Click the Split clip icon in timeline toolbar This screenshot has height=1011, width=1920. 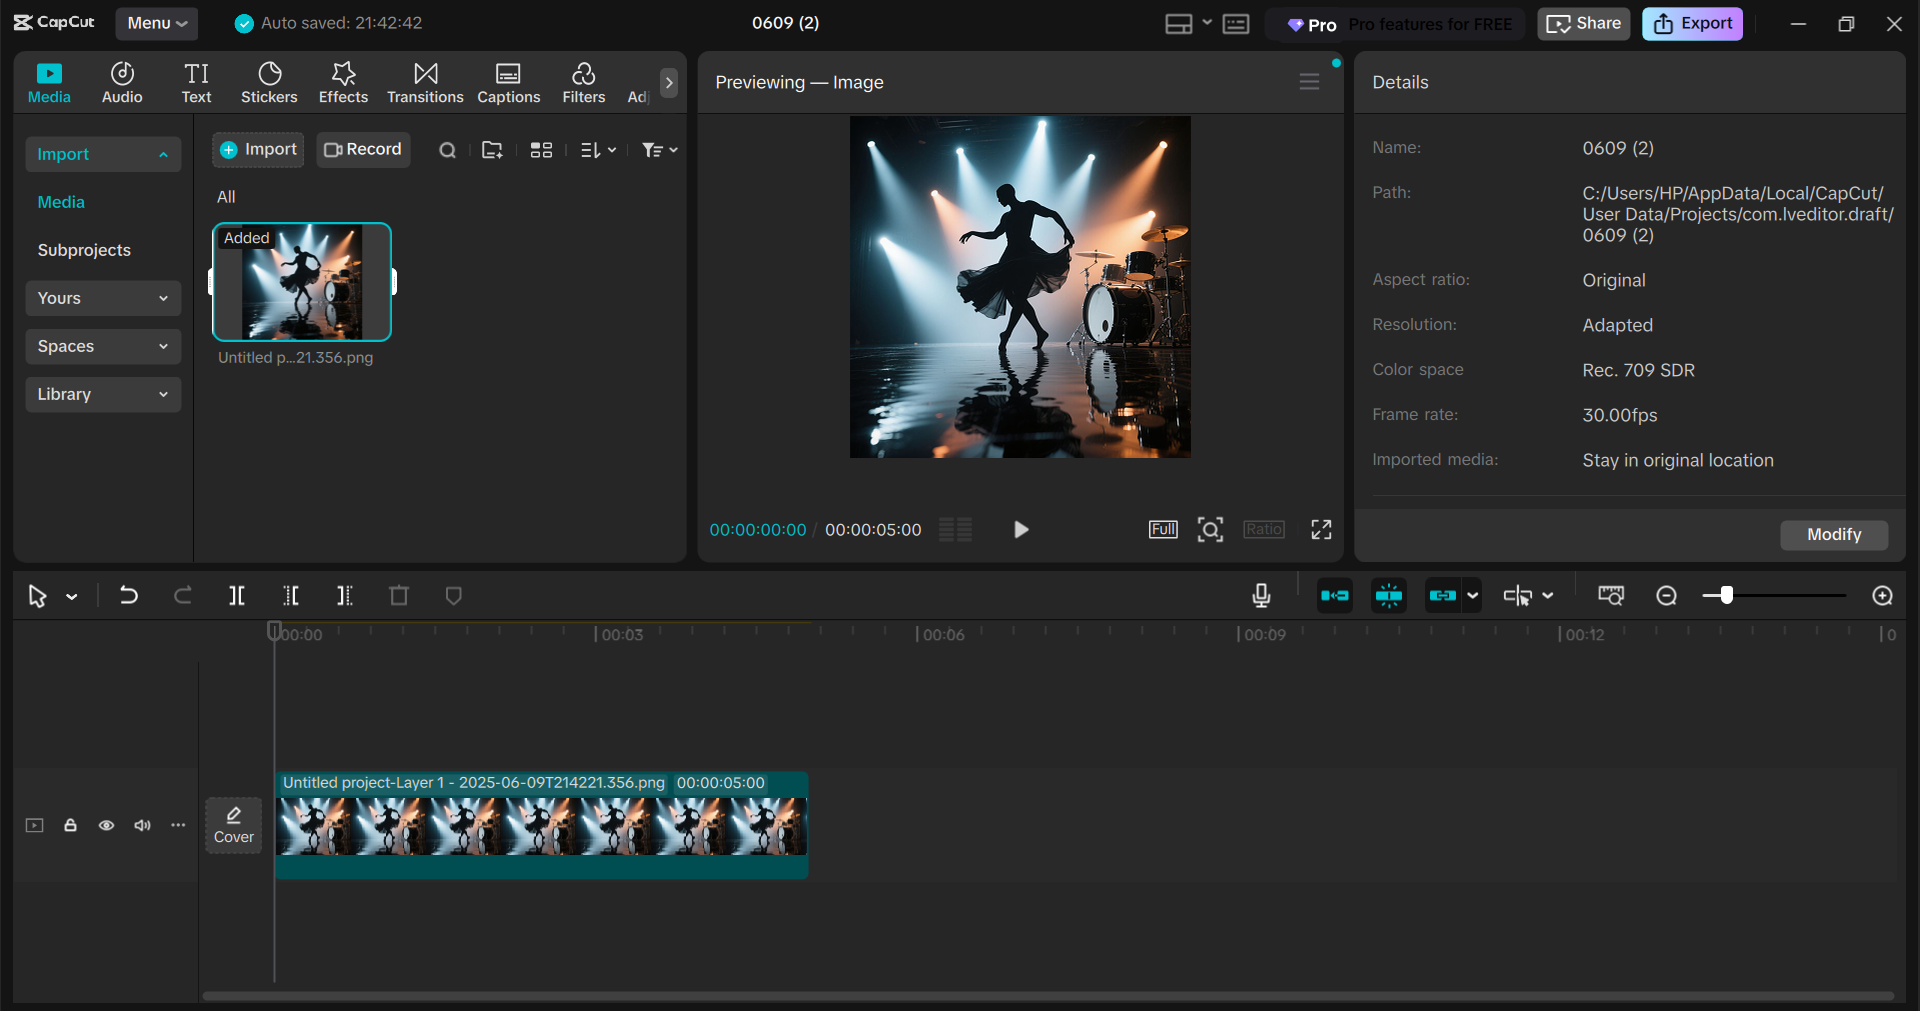click(237, 596)
